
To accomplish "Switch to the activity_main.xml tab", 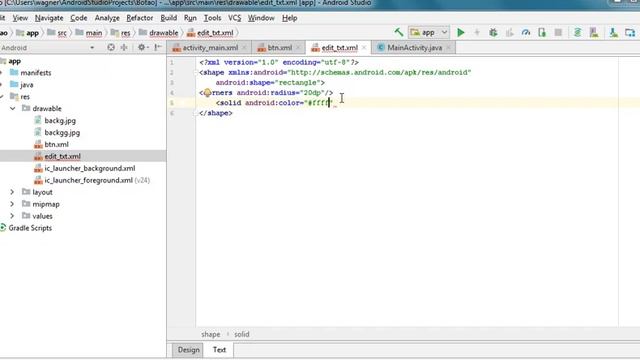I will pos(210,48).
